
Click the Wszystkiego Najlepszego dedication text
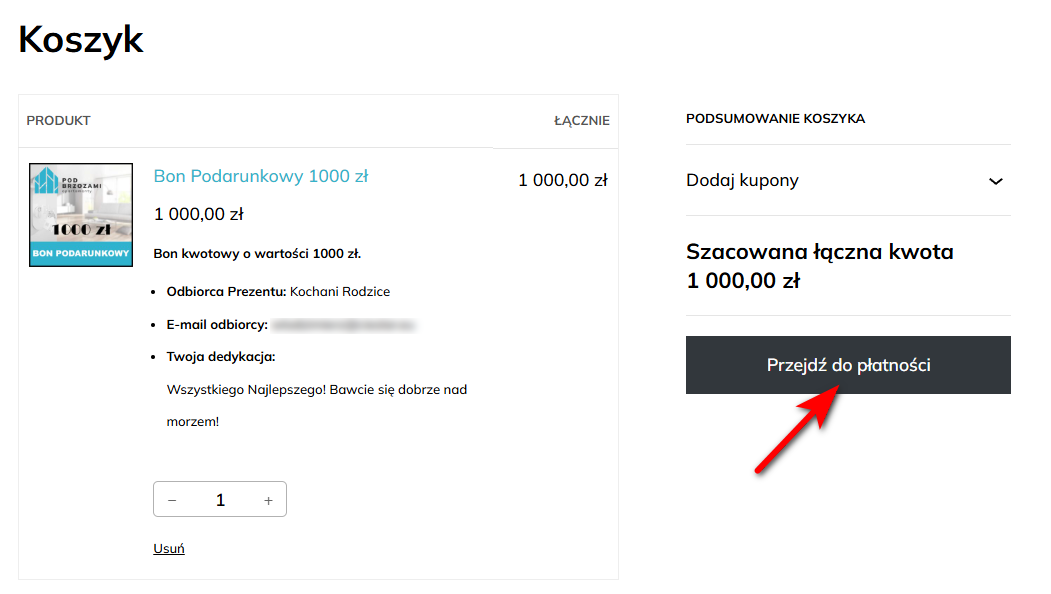click(316, 389)
